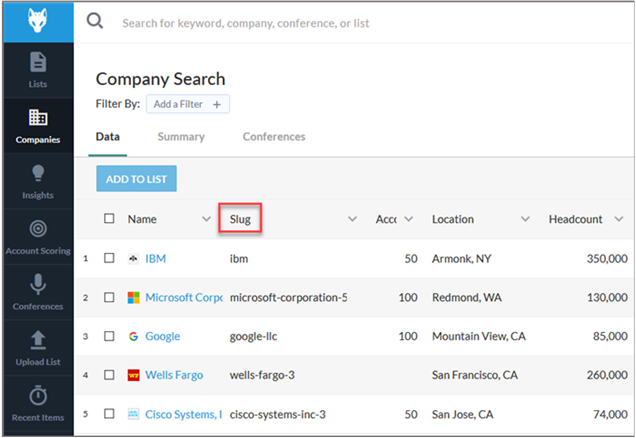Open the Location column dropdown arrow

point(521,219)
